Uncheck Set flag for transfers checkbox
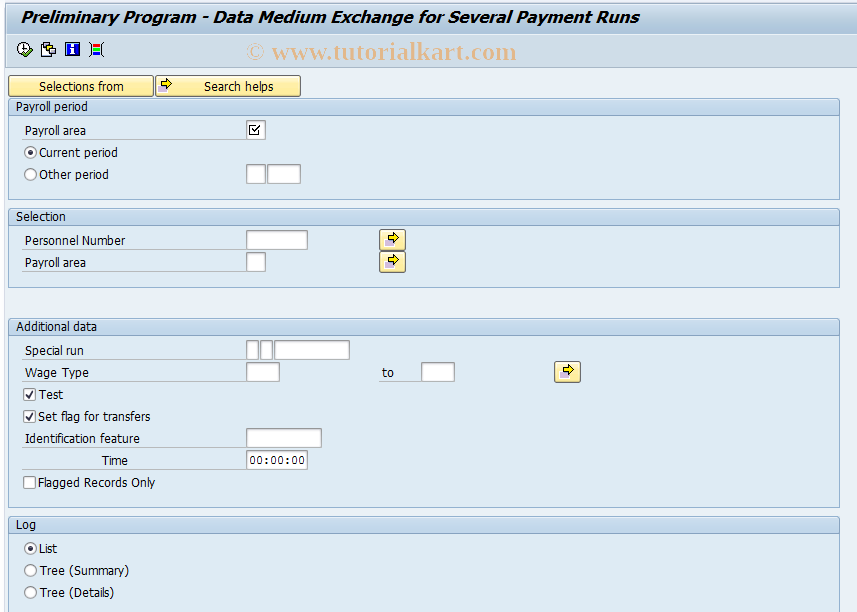The width and height of the screenshot is (857, 612). pos(30,416)
